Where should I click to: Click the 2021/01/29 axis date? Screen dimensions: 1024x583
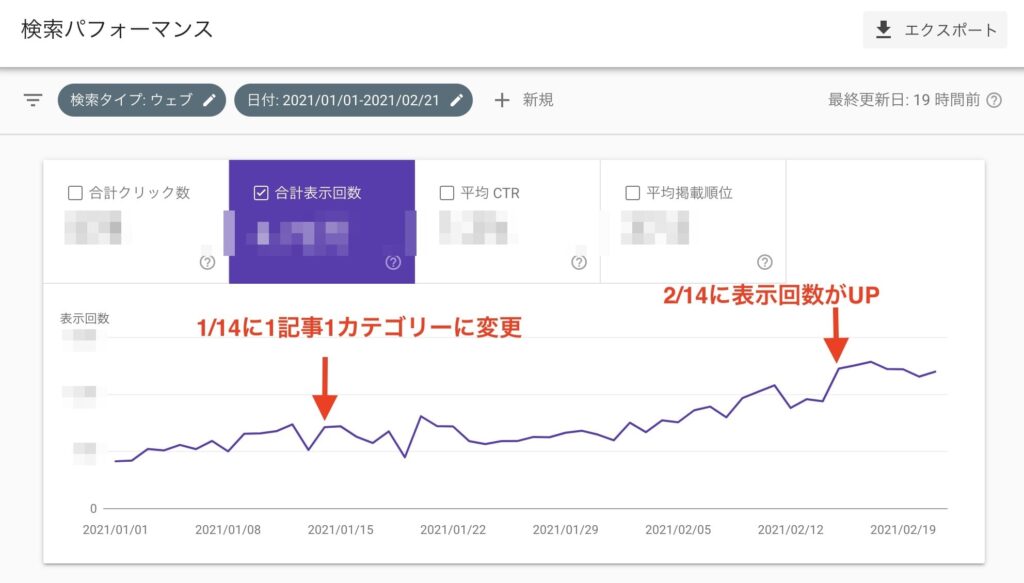[x=566, y=529]
